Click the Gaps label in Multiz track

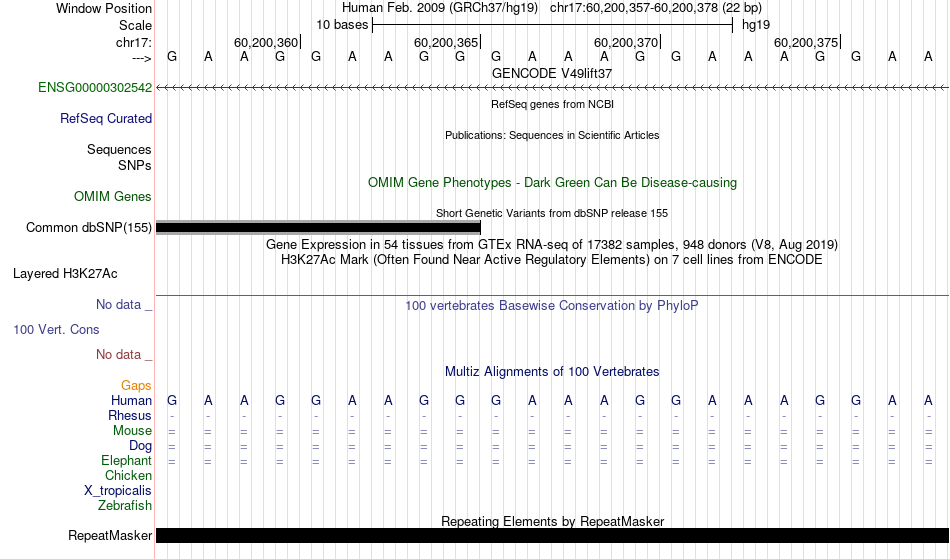136,386
